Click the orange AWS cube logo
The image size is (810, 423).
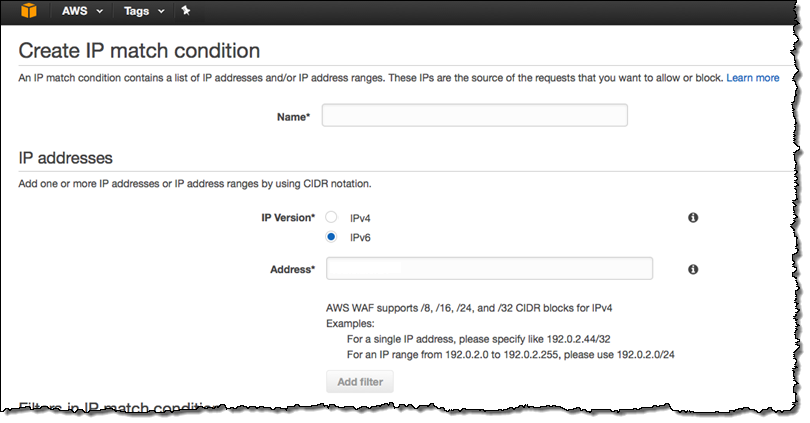(x=29, y=10)
